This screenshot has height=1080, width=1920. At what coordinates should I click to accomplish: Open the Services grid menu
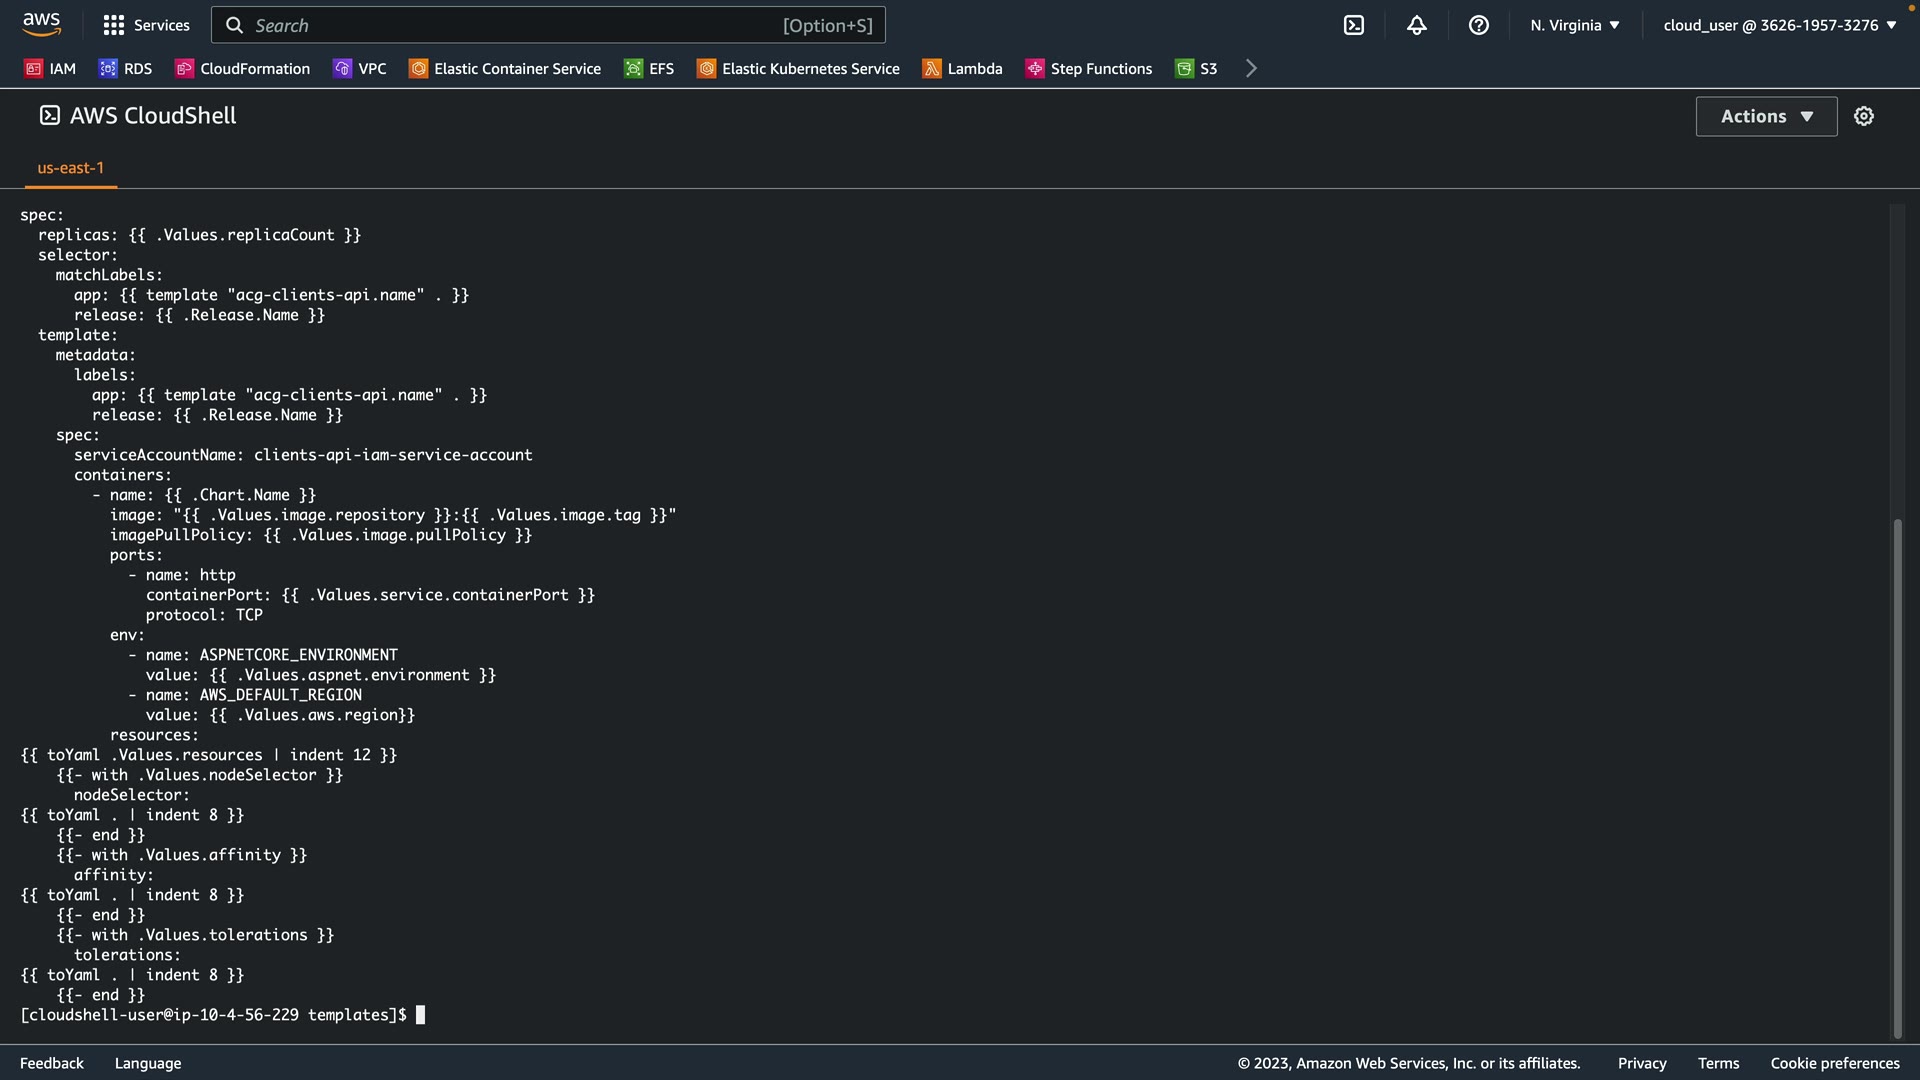click(146, 25)
